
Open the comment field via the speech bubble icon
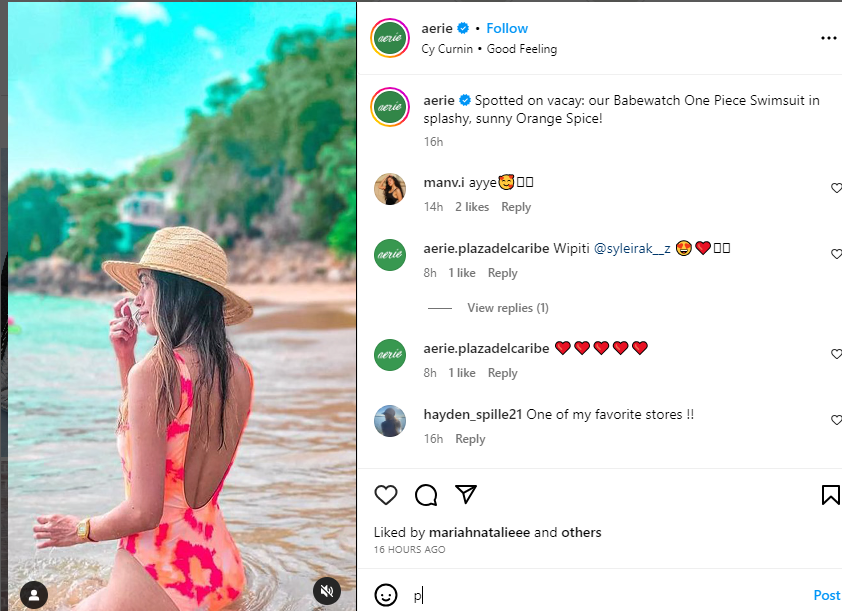(x=426, y=495)
